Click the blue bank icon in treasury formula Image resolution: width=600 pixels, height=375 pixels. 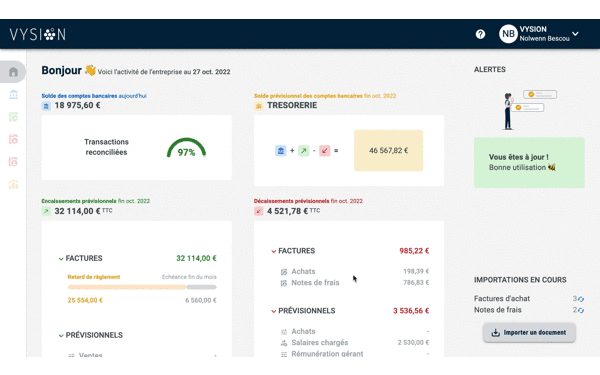[280, 150]
